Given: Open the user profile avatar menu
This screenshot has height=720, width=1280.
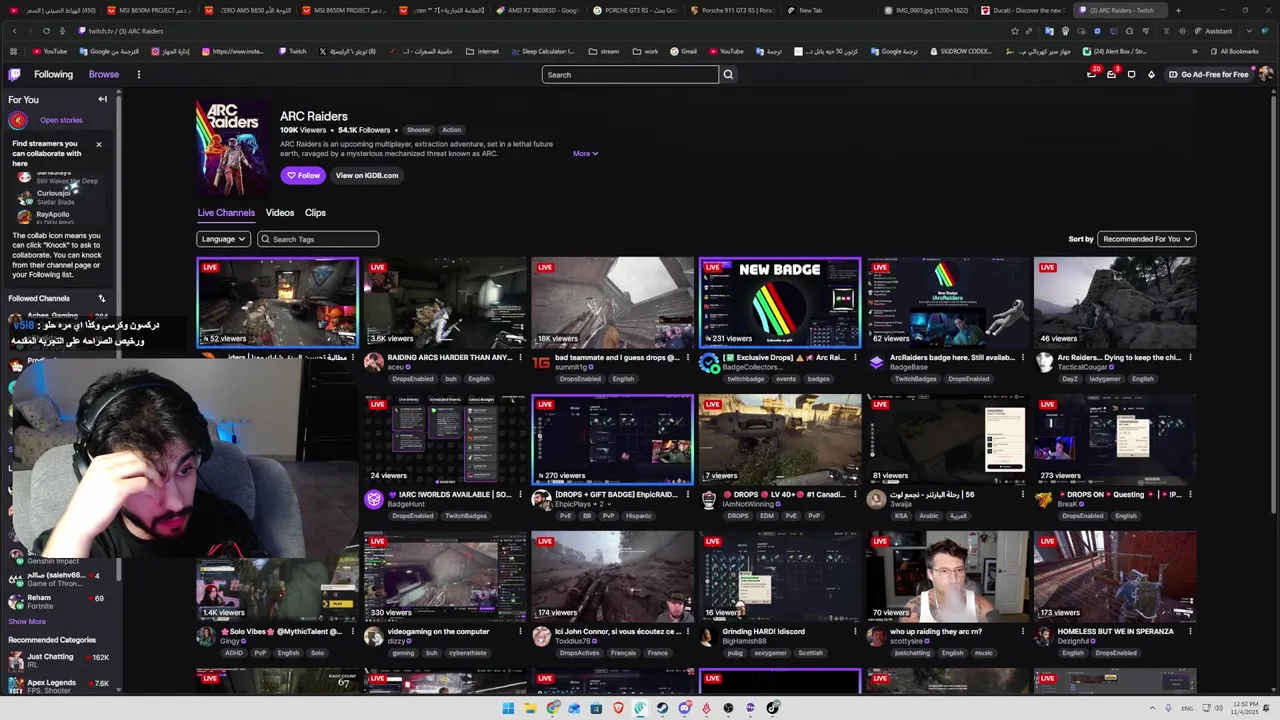Looking at the screenshot, I should pos(1266,74).
